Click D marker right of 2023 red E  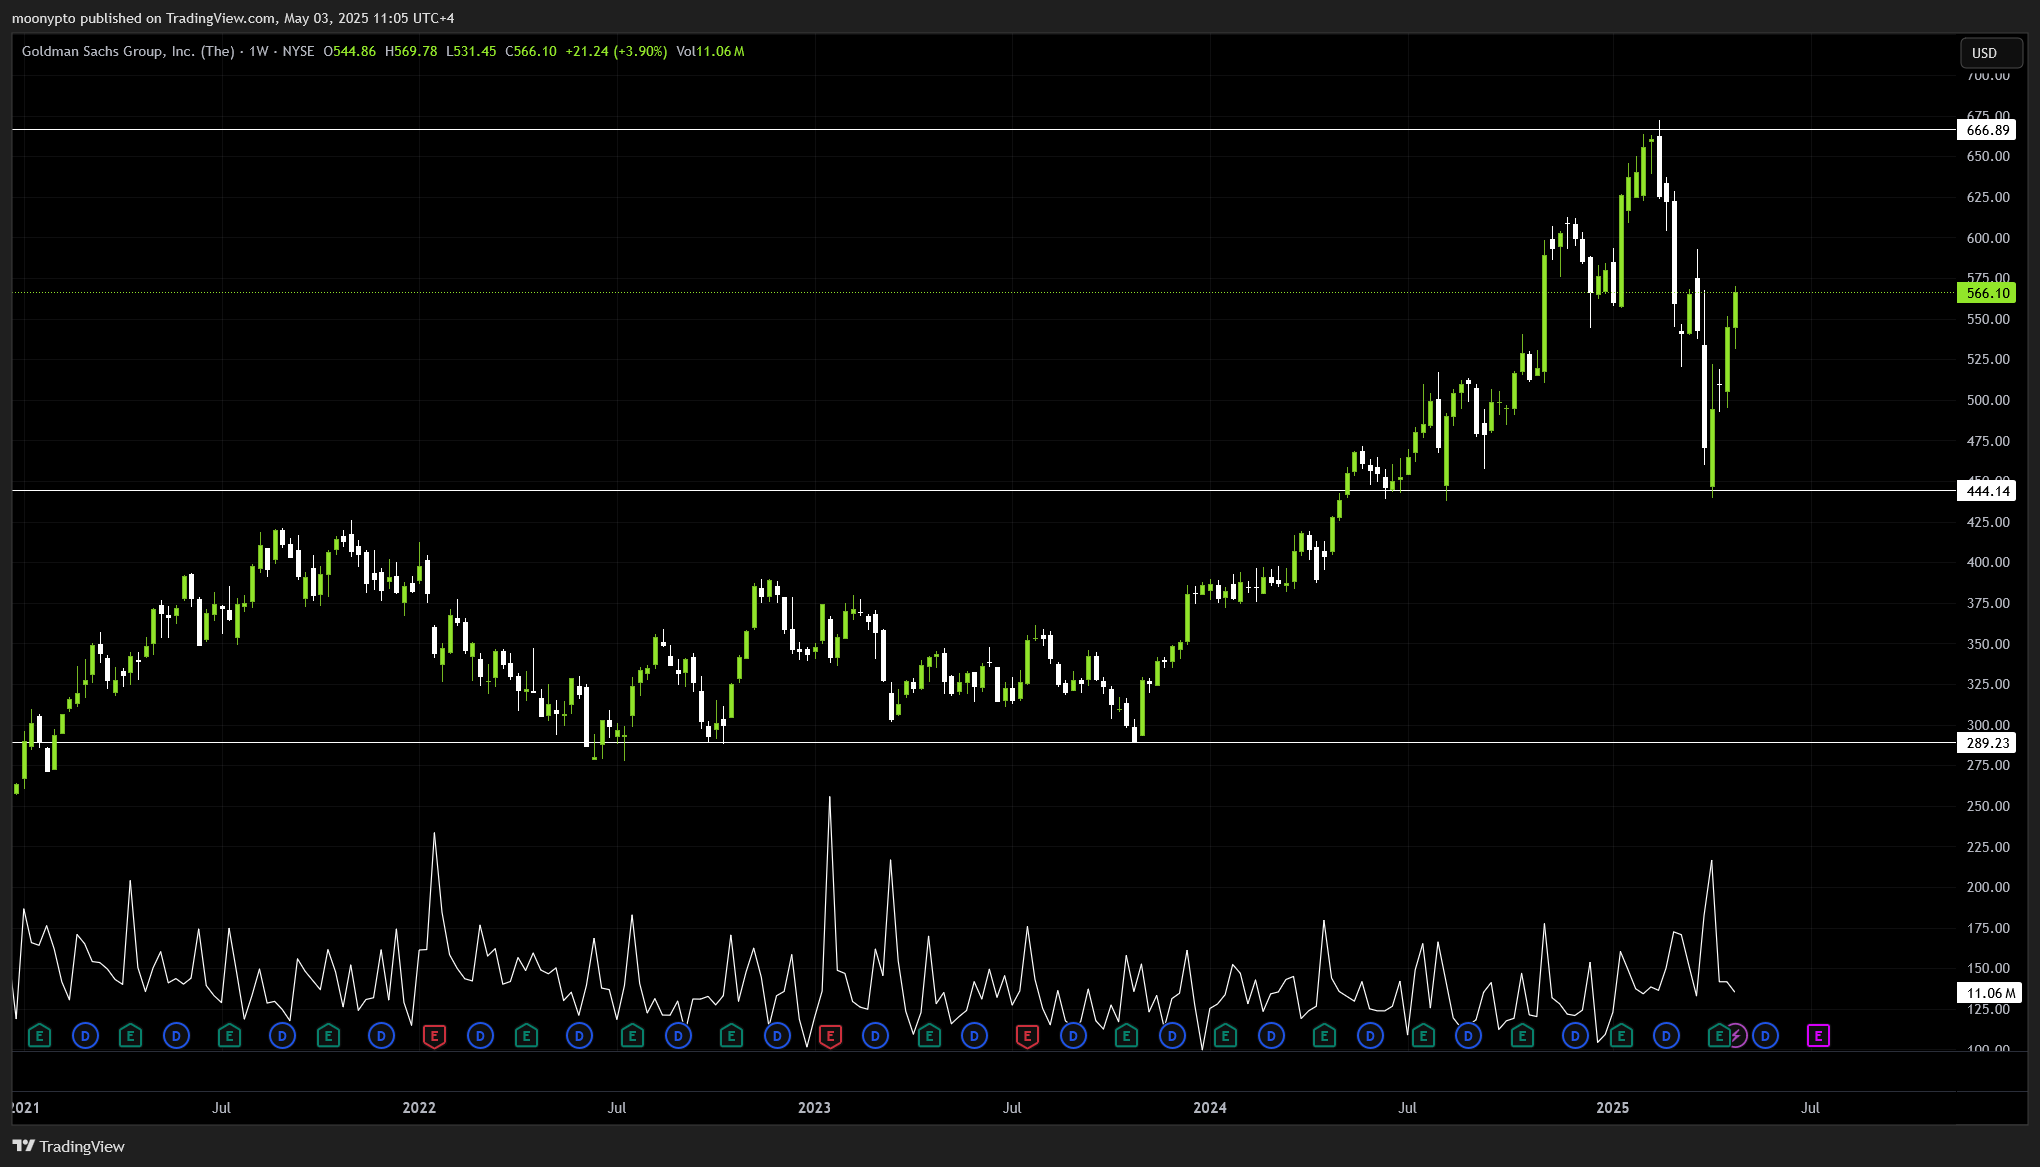pyautogui.click(x=875, y=1036)
